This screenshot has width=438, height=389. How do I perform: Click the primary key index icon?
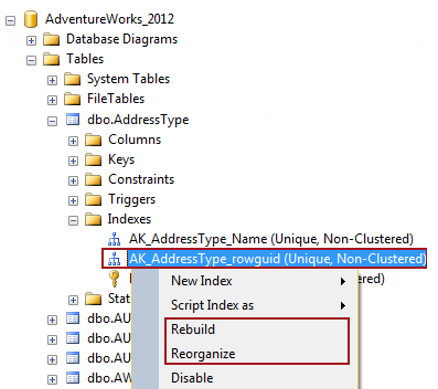tap(114, 279)
